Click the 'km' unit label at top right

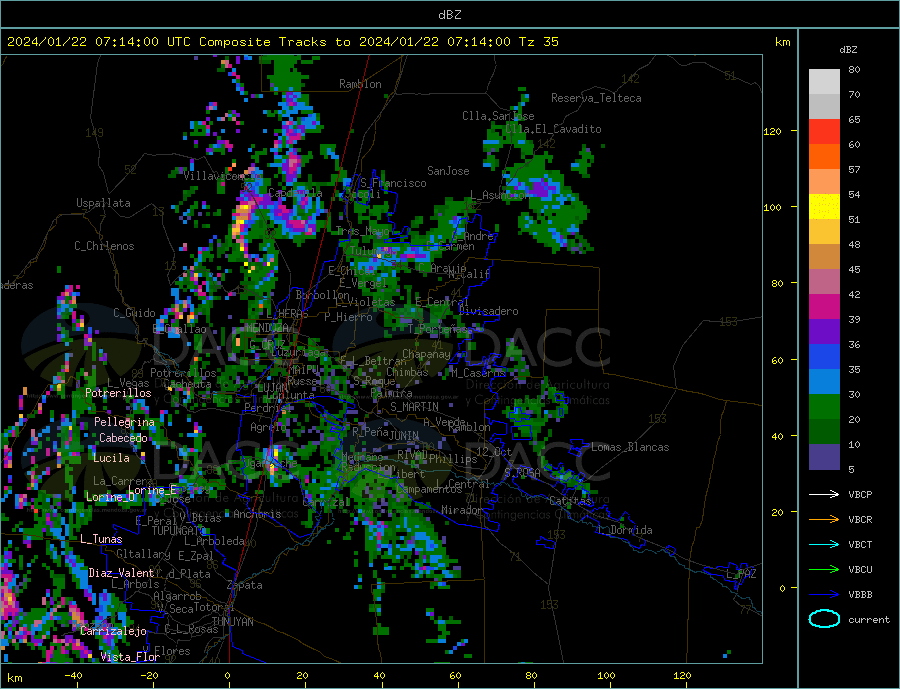(x=782, y=42)
